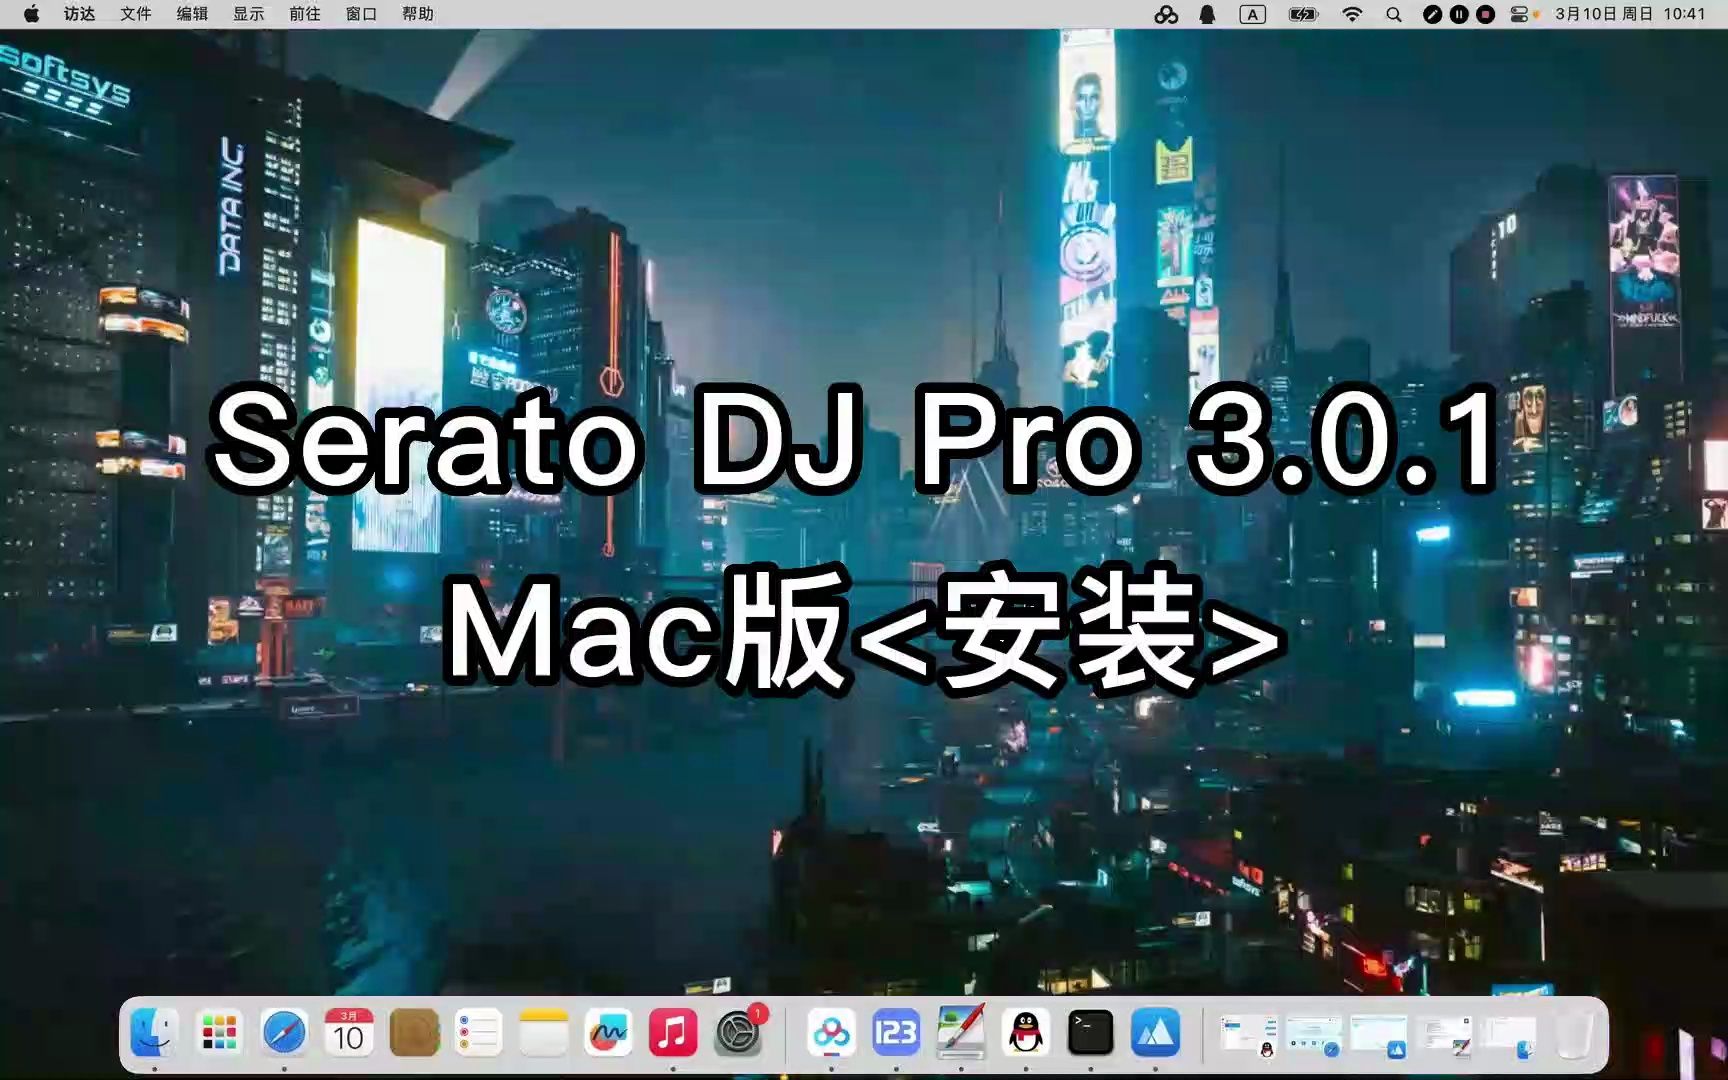Open Freeform from the Dock
1728x1080 pixels.
click(x=608, y=1032)
